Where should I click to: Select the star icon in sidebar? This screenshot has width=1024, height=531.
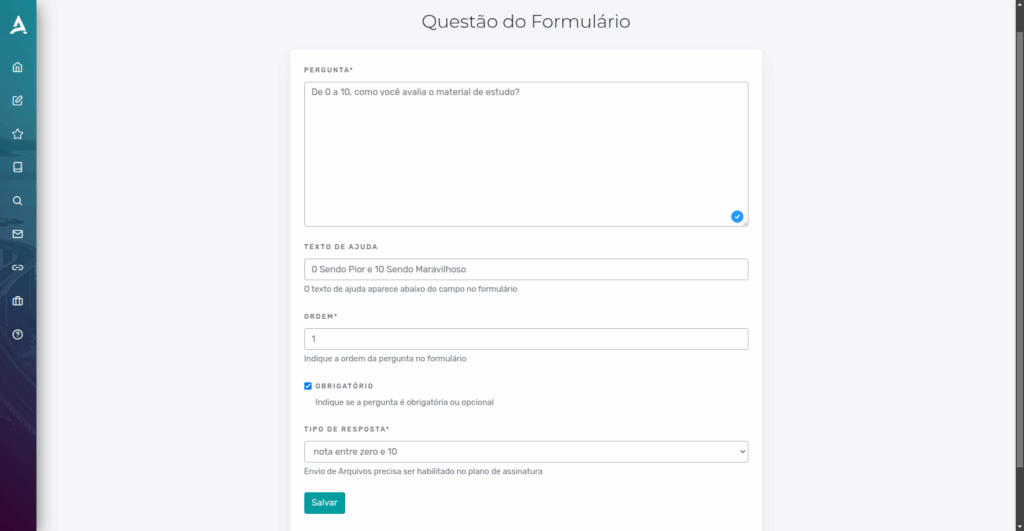(x=18, y=134)
